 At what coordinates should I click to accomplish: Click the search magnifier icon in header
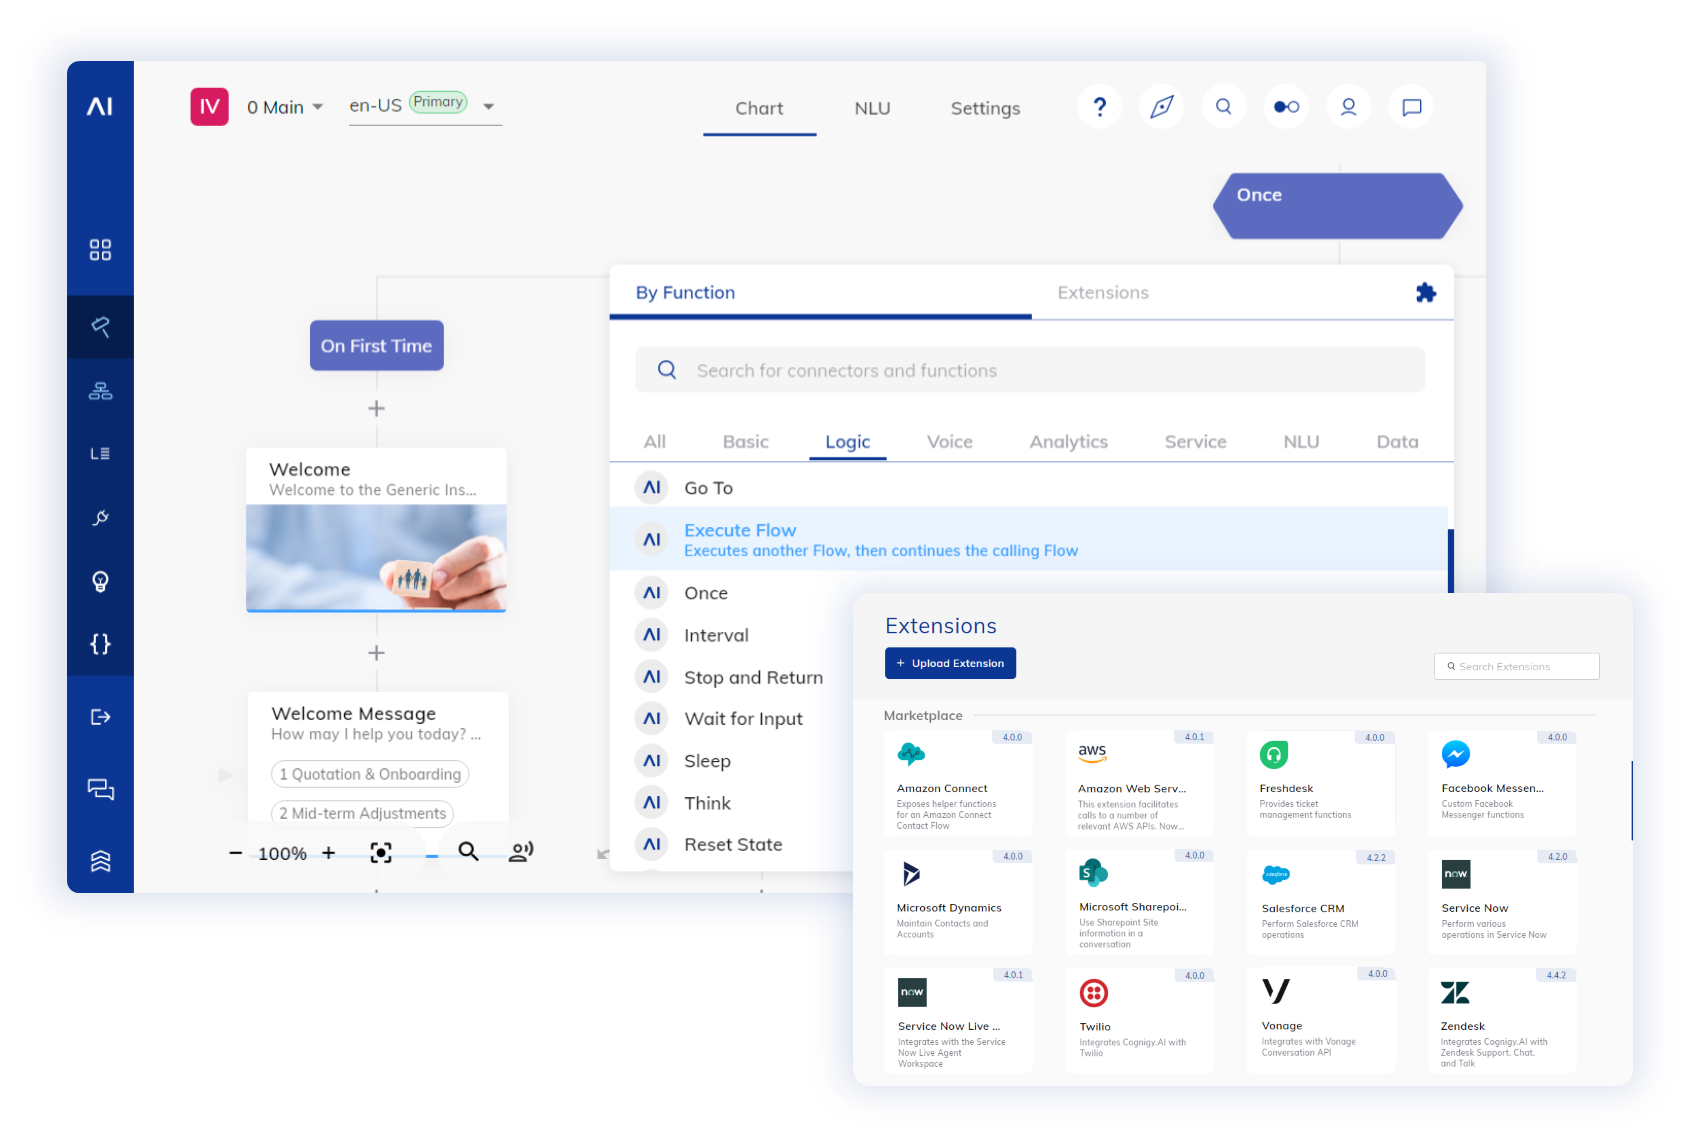point(1224,107)
